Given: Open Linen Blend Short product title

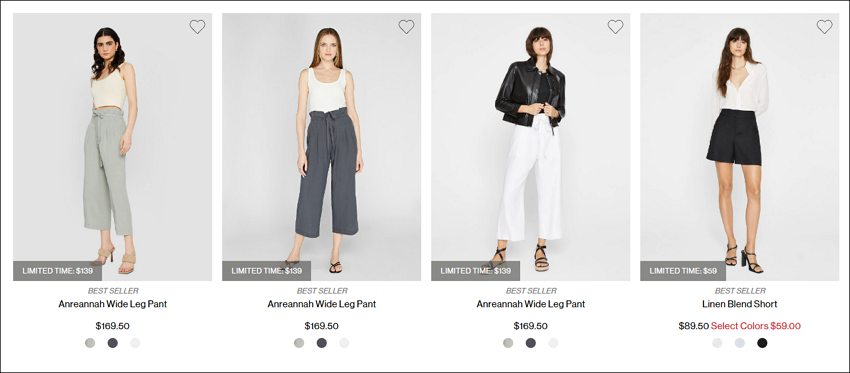Looking at the screenshot, I should [739, 304].
